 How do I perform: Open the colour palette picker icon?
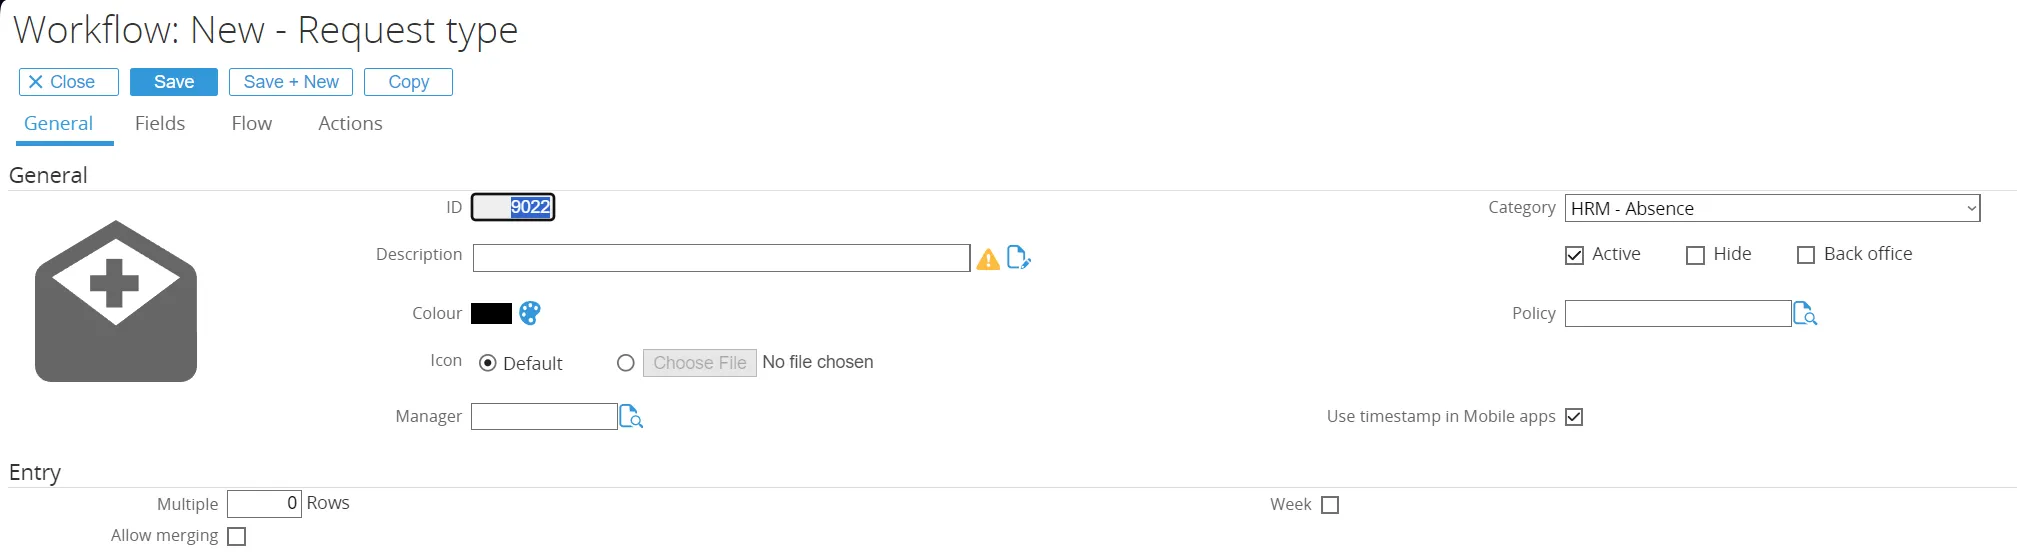530,313
